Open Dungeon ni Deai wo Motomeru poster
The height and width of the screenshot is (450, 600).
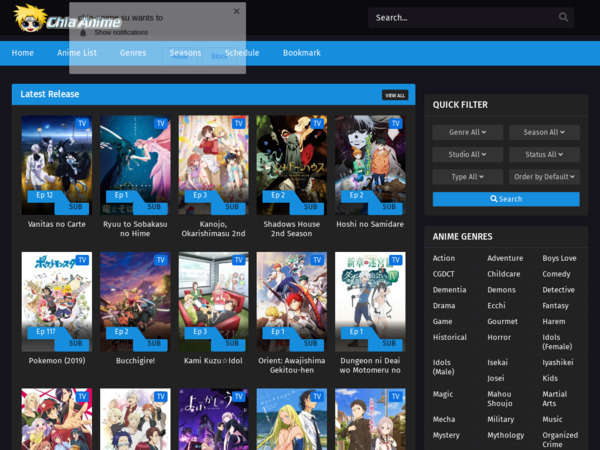tap(370, 302)
